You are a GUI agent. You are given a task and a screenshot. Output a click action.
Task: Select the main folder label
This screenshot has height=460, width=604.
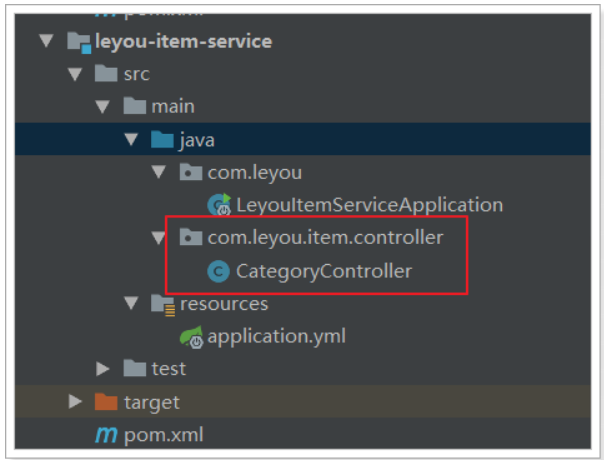[x=173, y=107]
